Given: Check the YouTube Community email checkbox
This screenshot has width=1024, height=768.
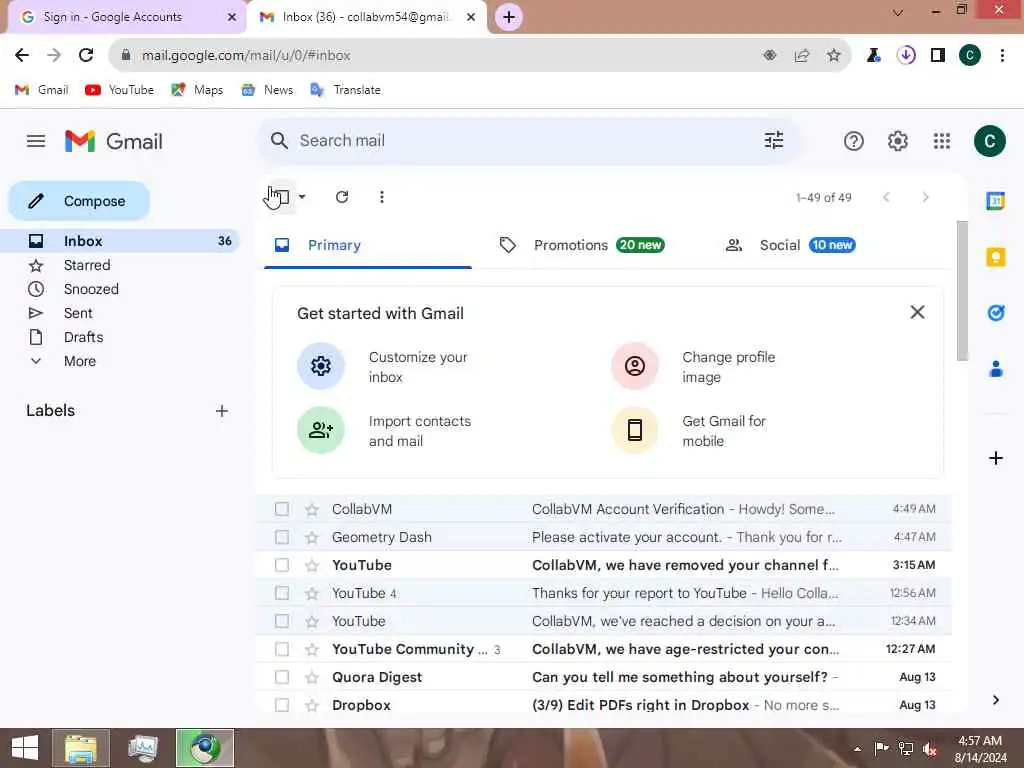Looking at the screenshot, I should (281, 649).
